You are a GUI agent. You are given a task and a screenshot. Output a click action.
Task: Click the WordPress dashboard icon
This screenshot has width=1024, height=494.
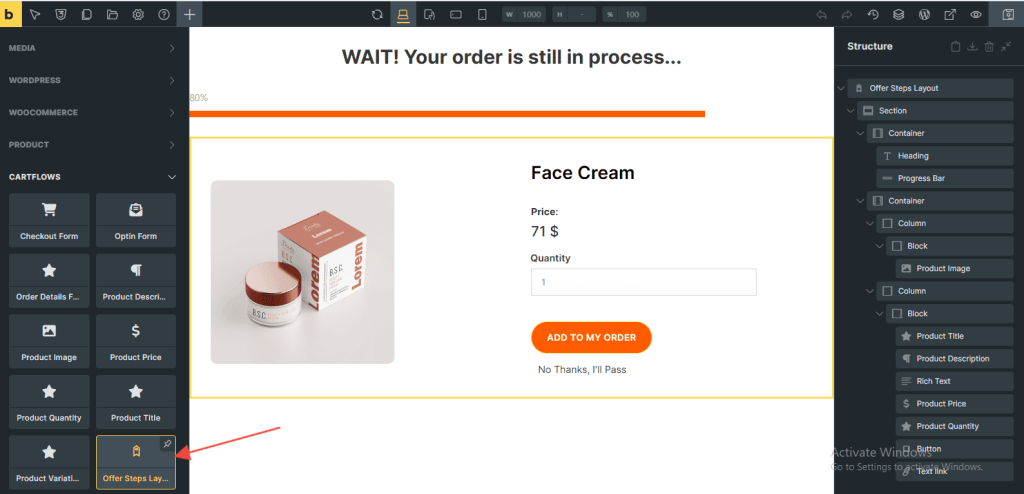pos(925,15)
